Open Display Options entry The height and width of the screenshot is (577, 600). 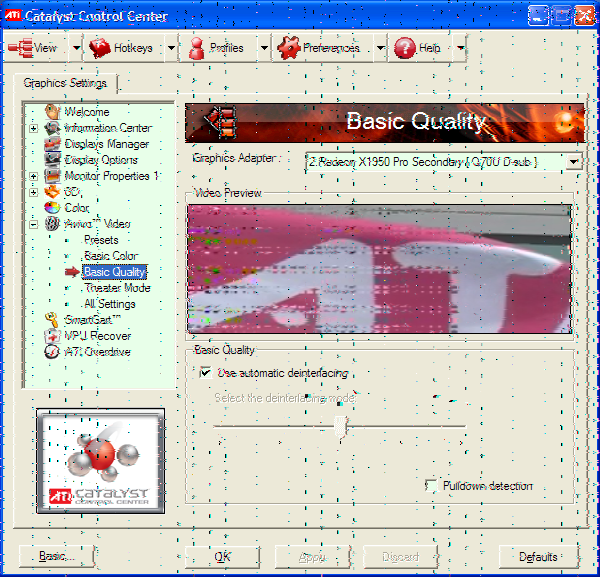pyautogui.click(x=101, y=160)
